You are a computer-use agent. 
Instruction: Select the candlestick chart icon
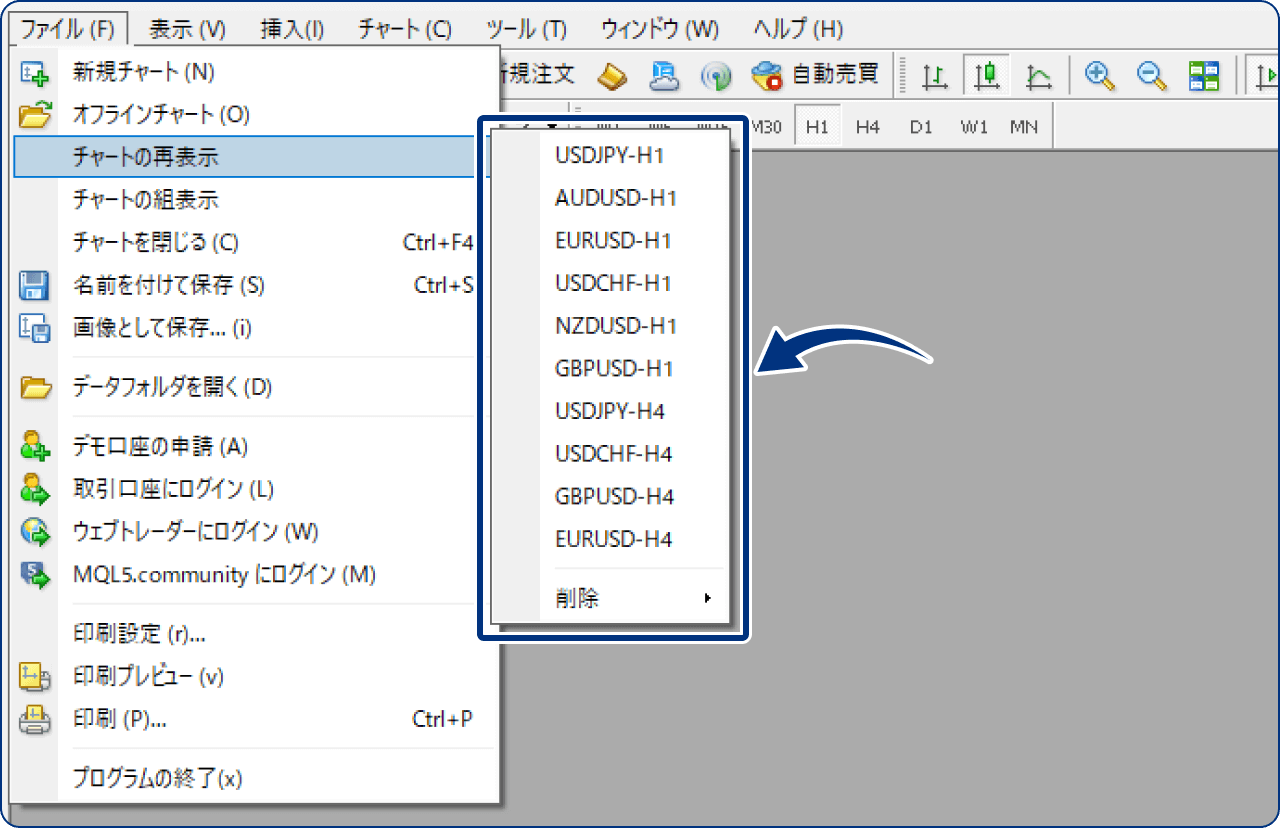tap(987, 75)
